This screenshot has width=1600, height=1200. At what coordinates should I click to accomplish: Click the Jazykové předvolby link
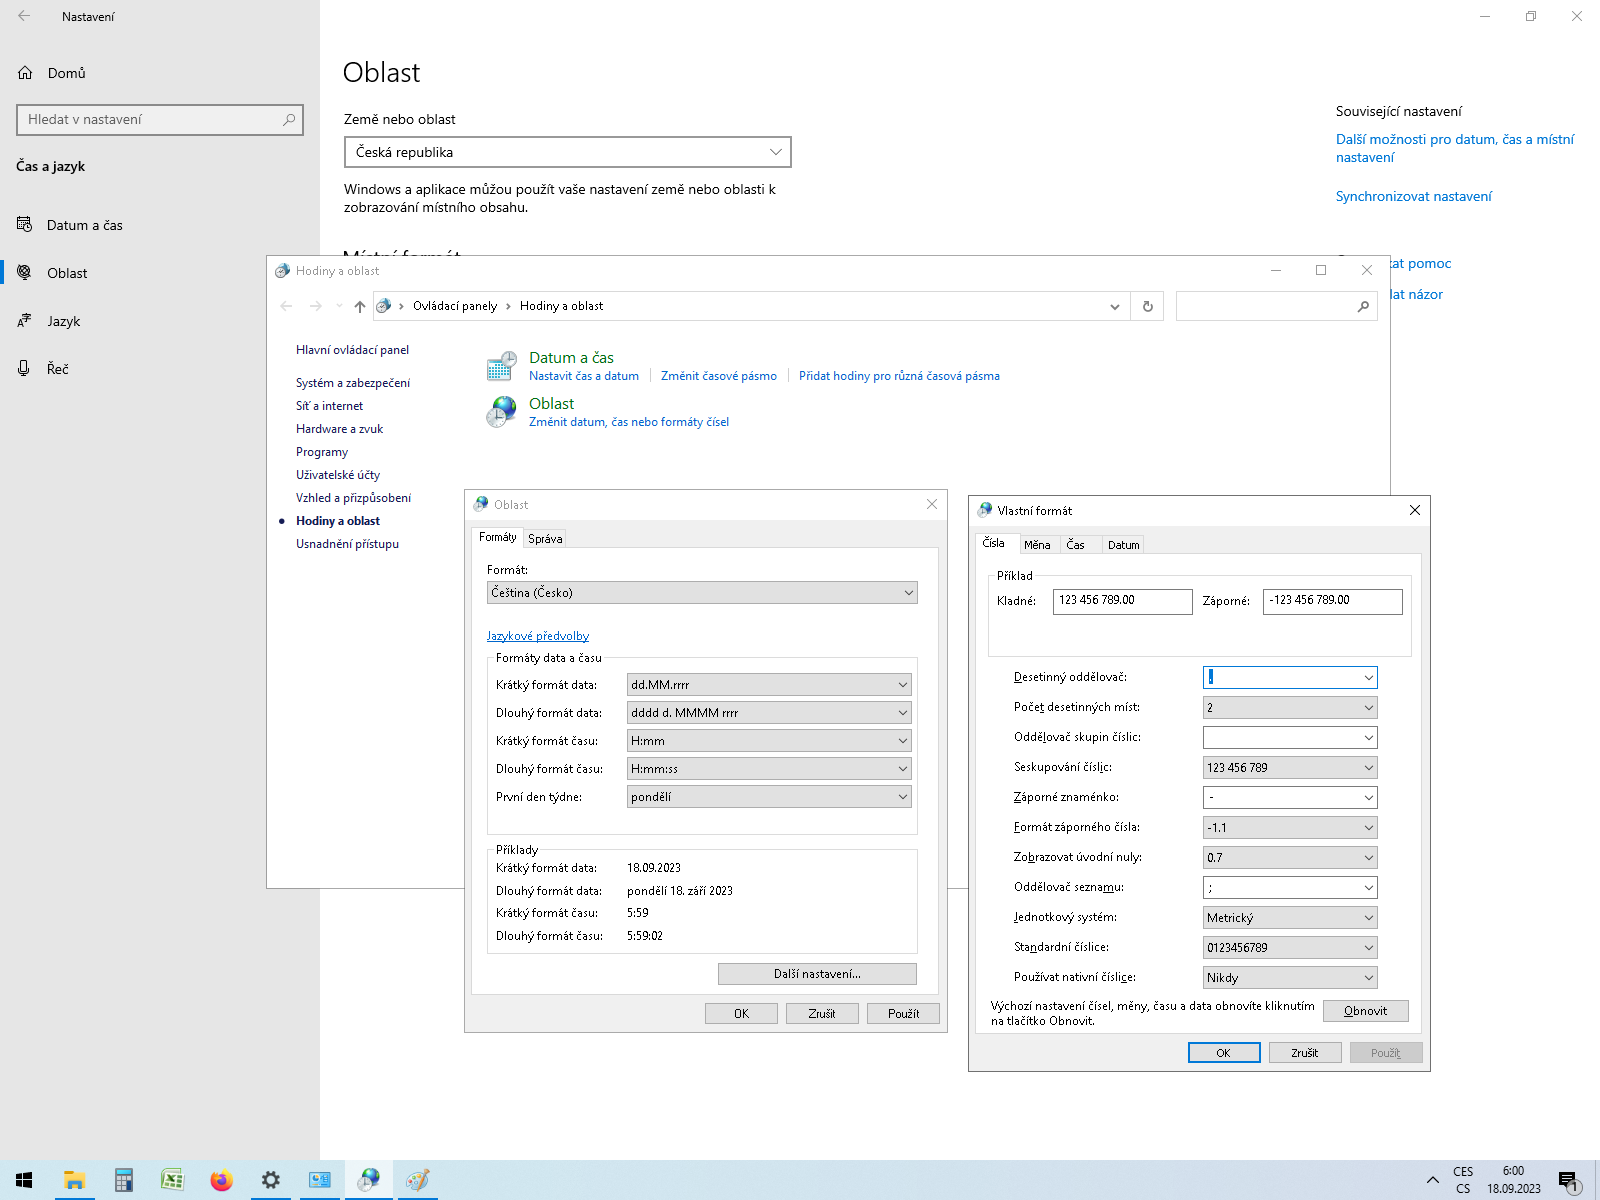537,636
